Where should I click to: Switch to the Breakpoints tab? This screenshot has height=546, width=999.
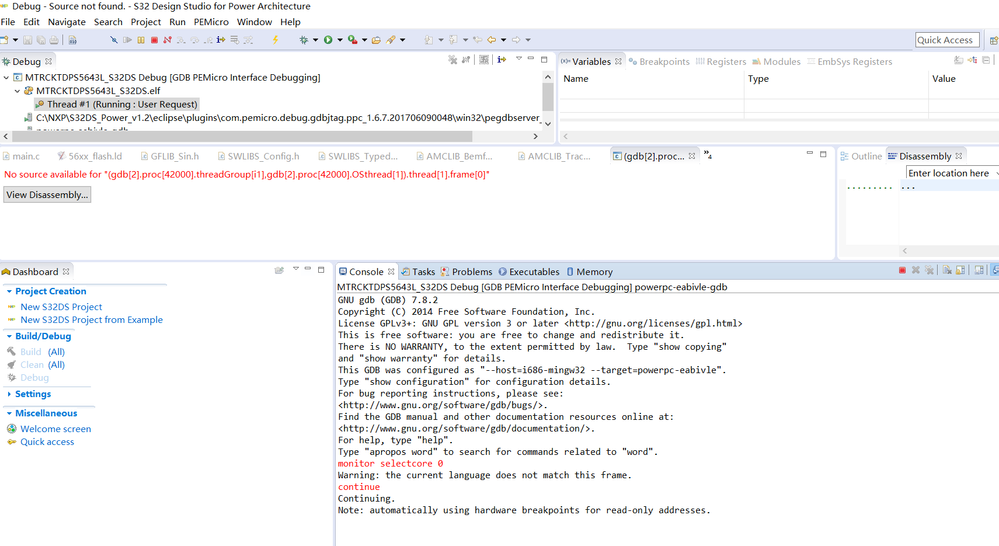tap(659, 62)
